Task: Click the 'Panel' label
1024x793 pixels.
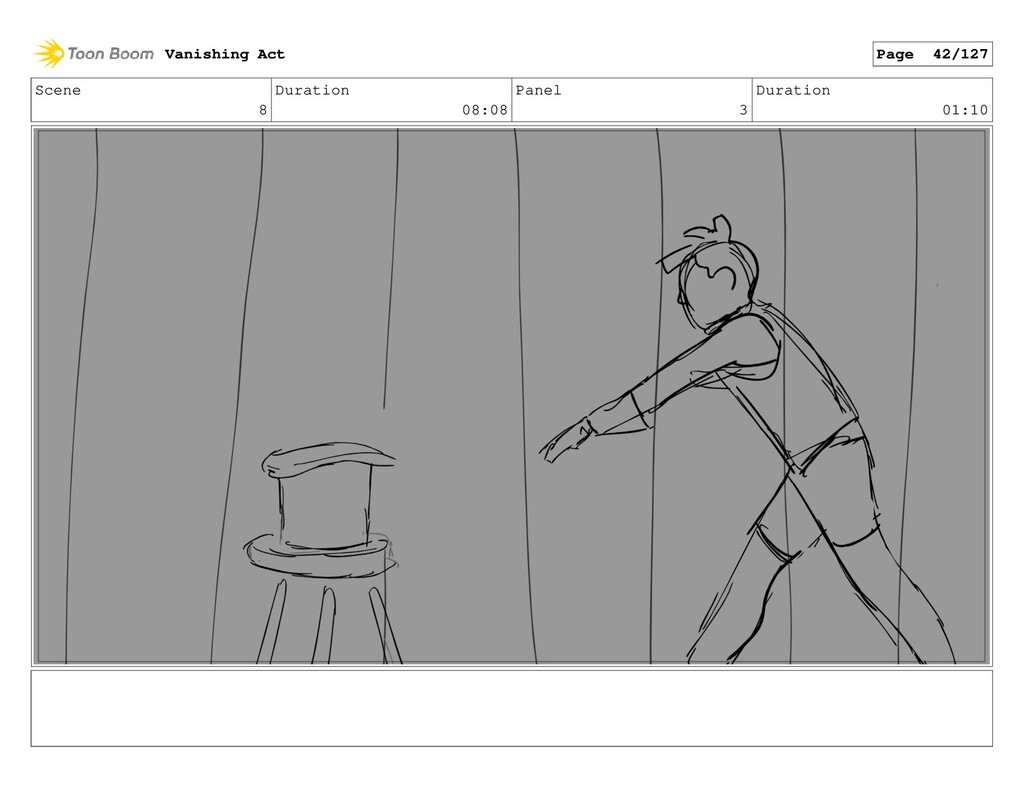Action: pyautogui.click(x=538, y=90)
